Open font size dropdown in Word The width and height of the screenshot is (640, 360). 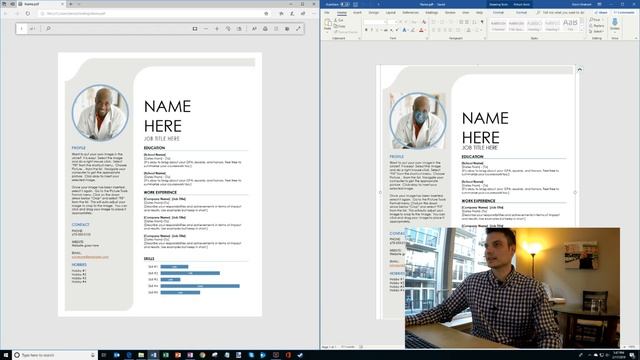(396, 22)
